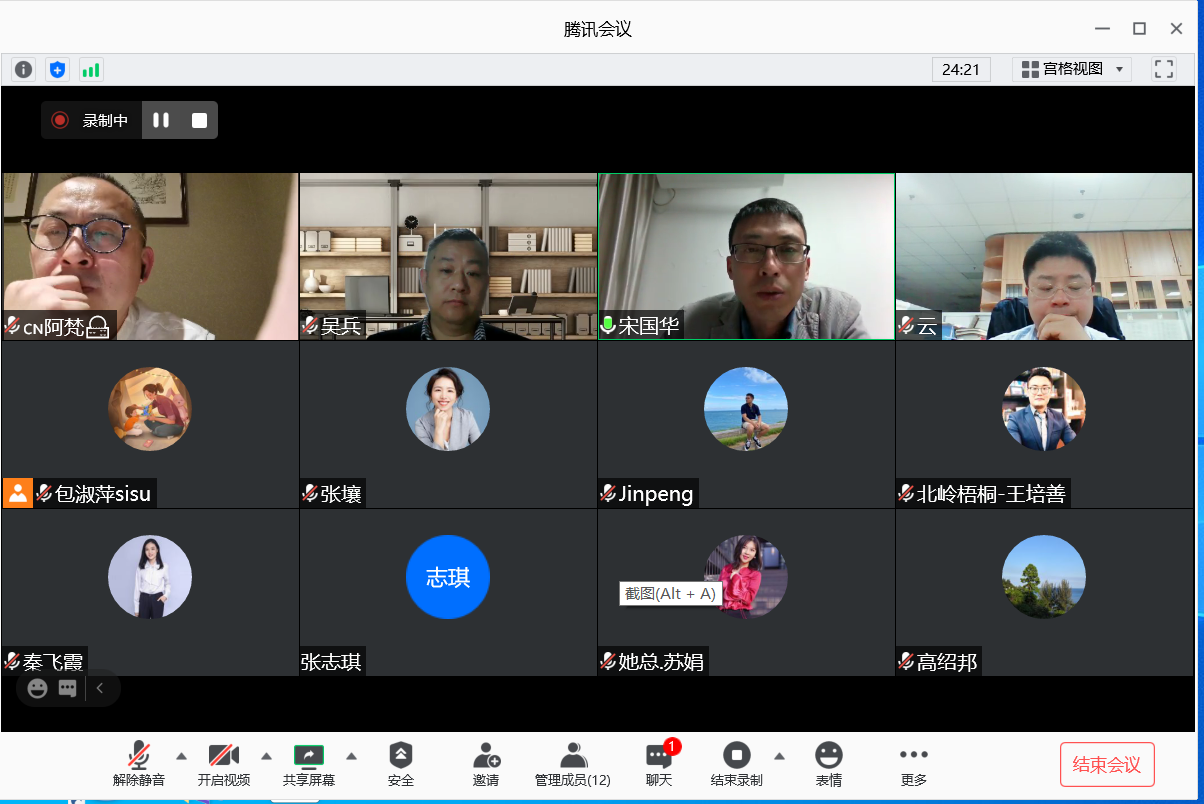Expand arrow next to 共享屏幕

pyautogui.click(x=351, y=755)
